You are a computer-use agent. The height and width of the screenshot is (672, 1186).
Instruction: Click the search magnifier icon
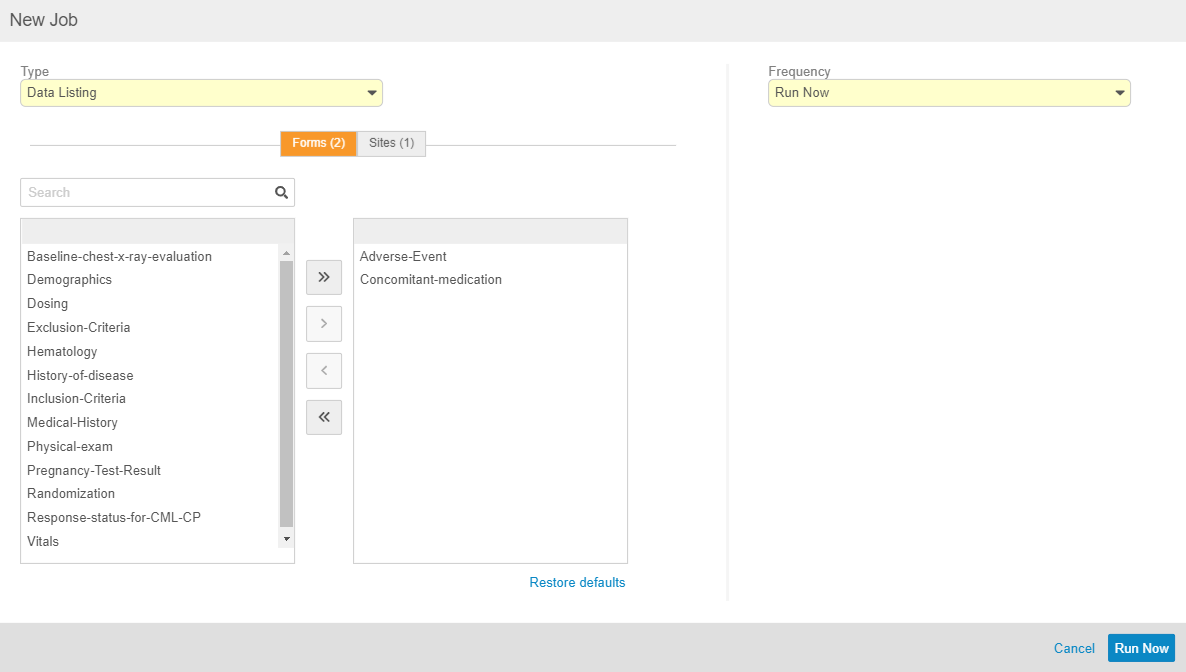(282, 193)
